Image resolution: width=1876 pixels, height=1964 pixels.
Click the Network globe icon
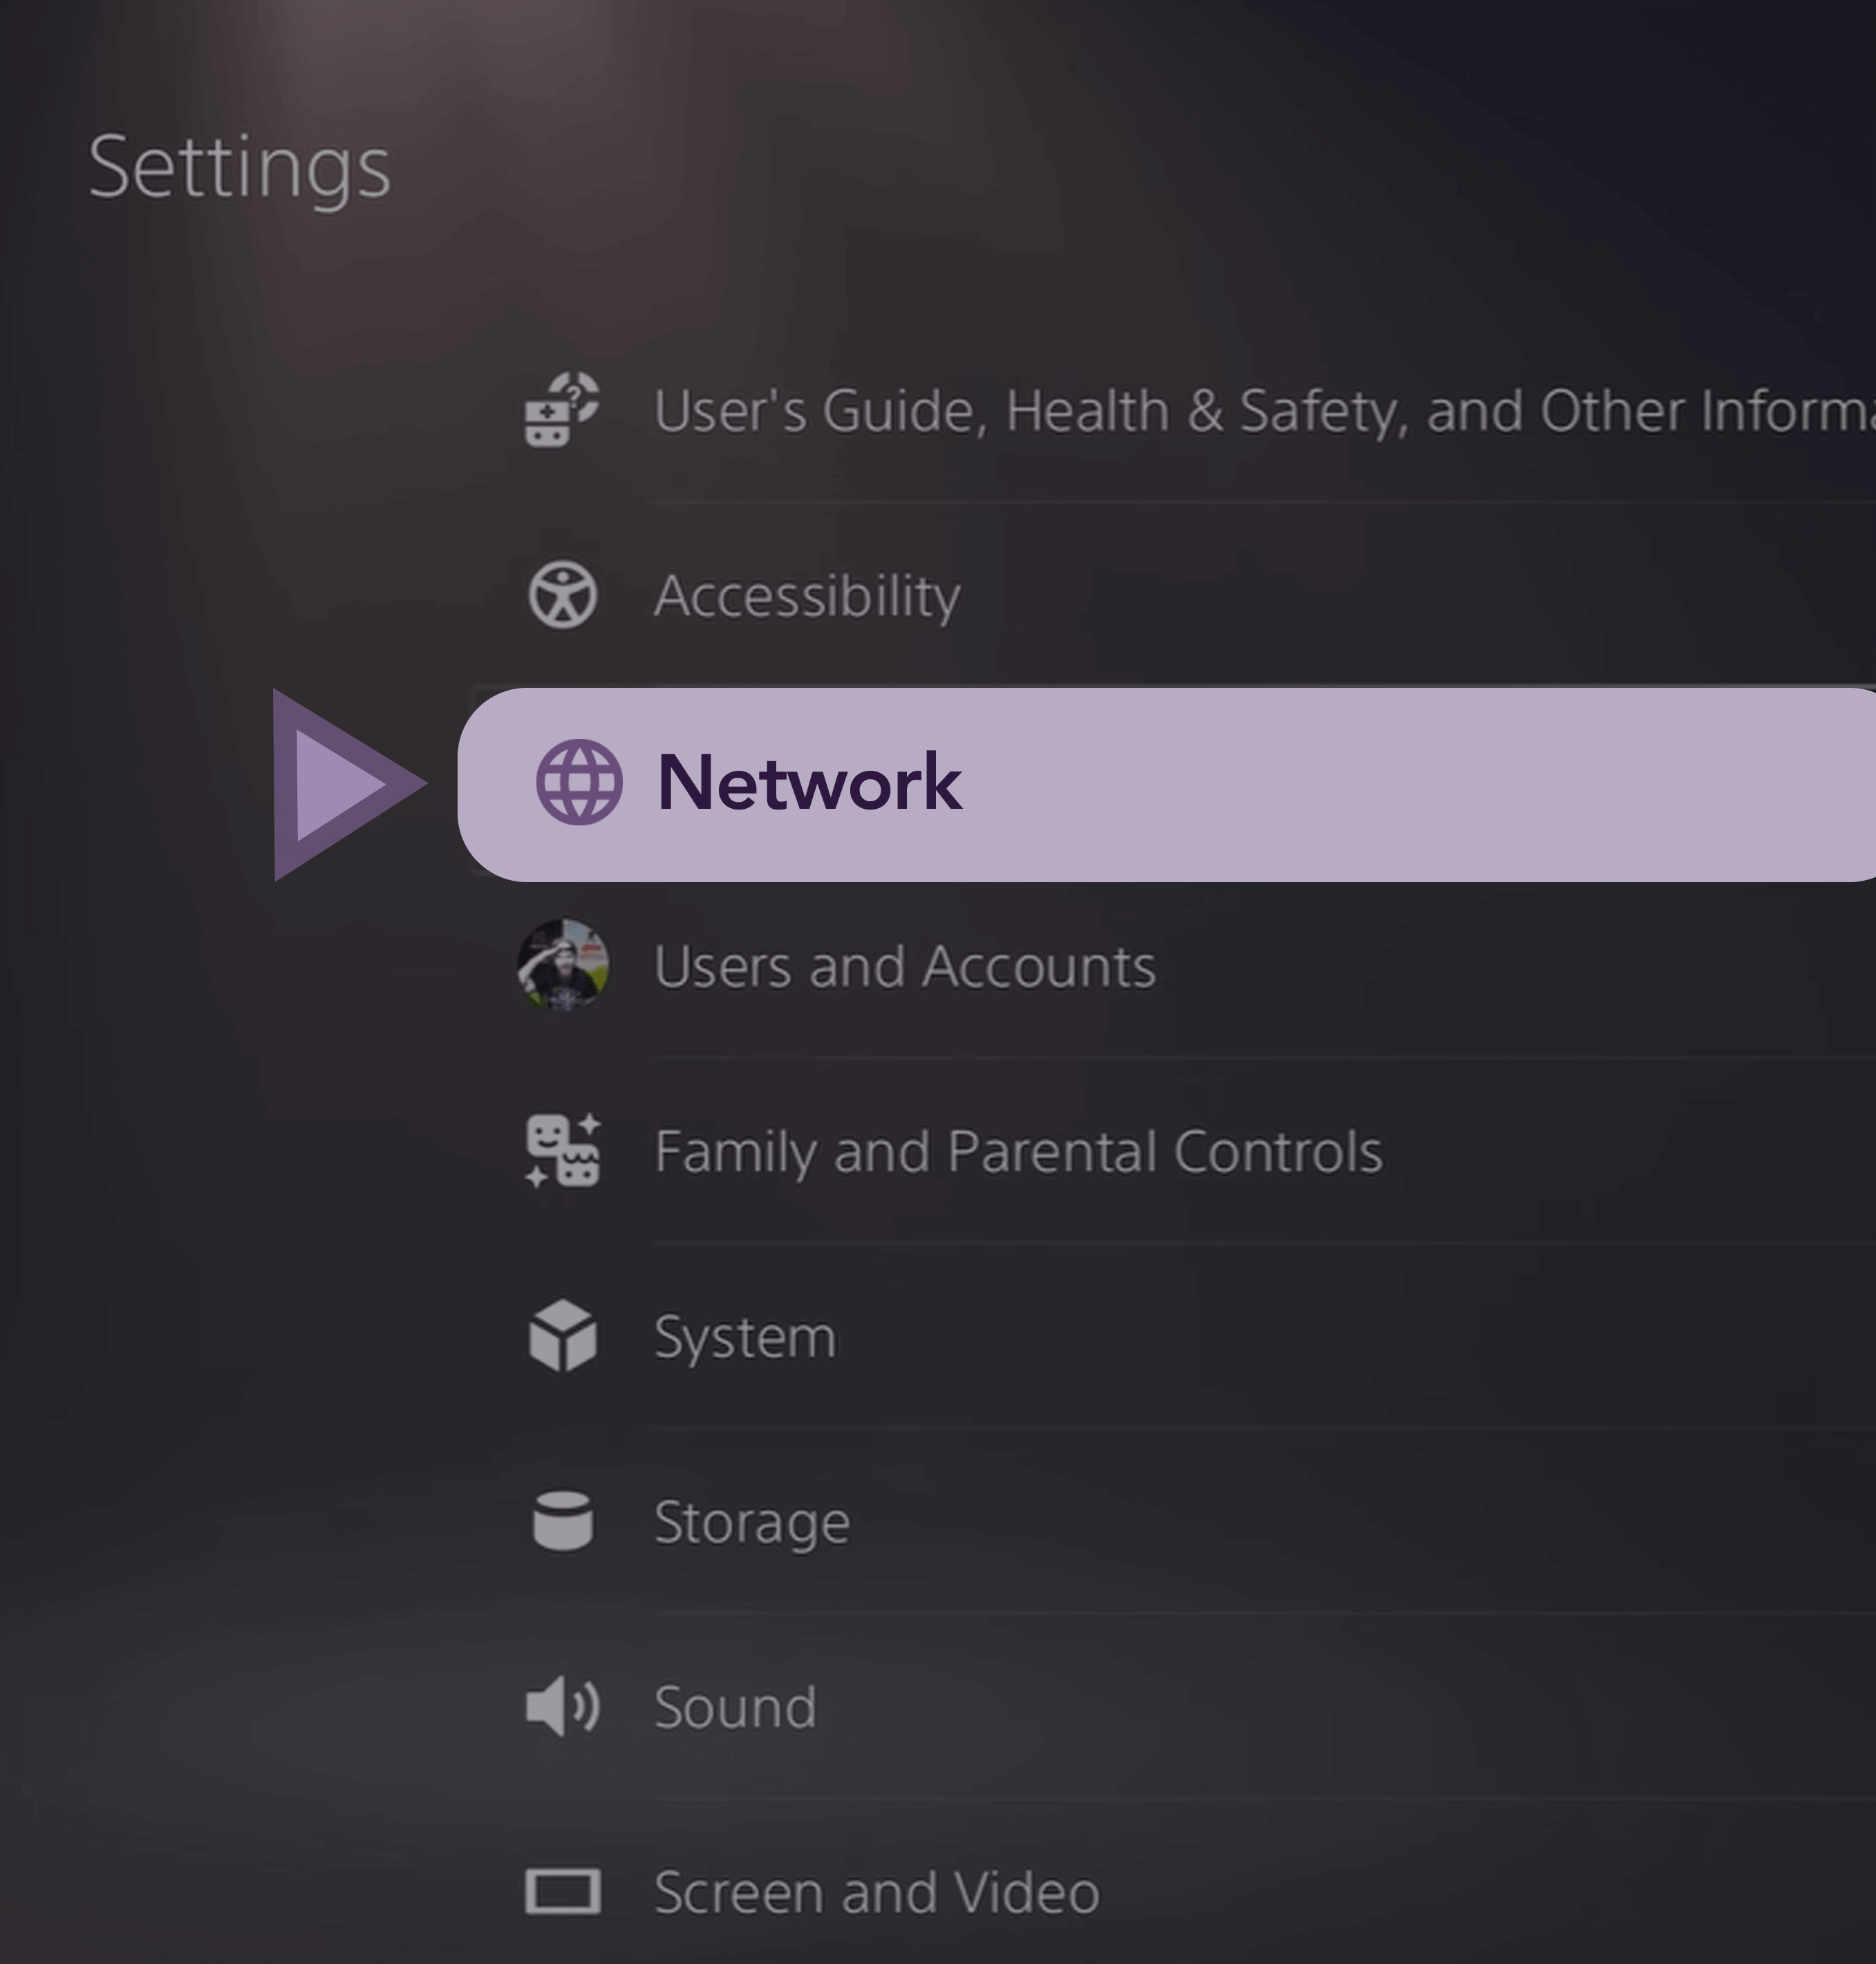[579, 782]
